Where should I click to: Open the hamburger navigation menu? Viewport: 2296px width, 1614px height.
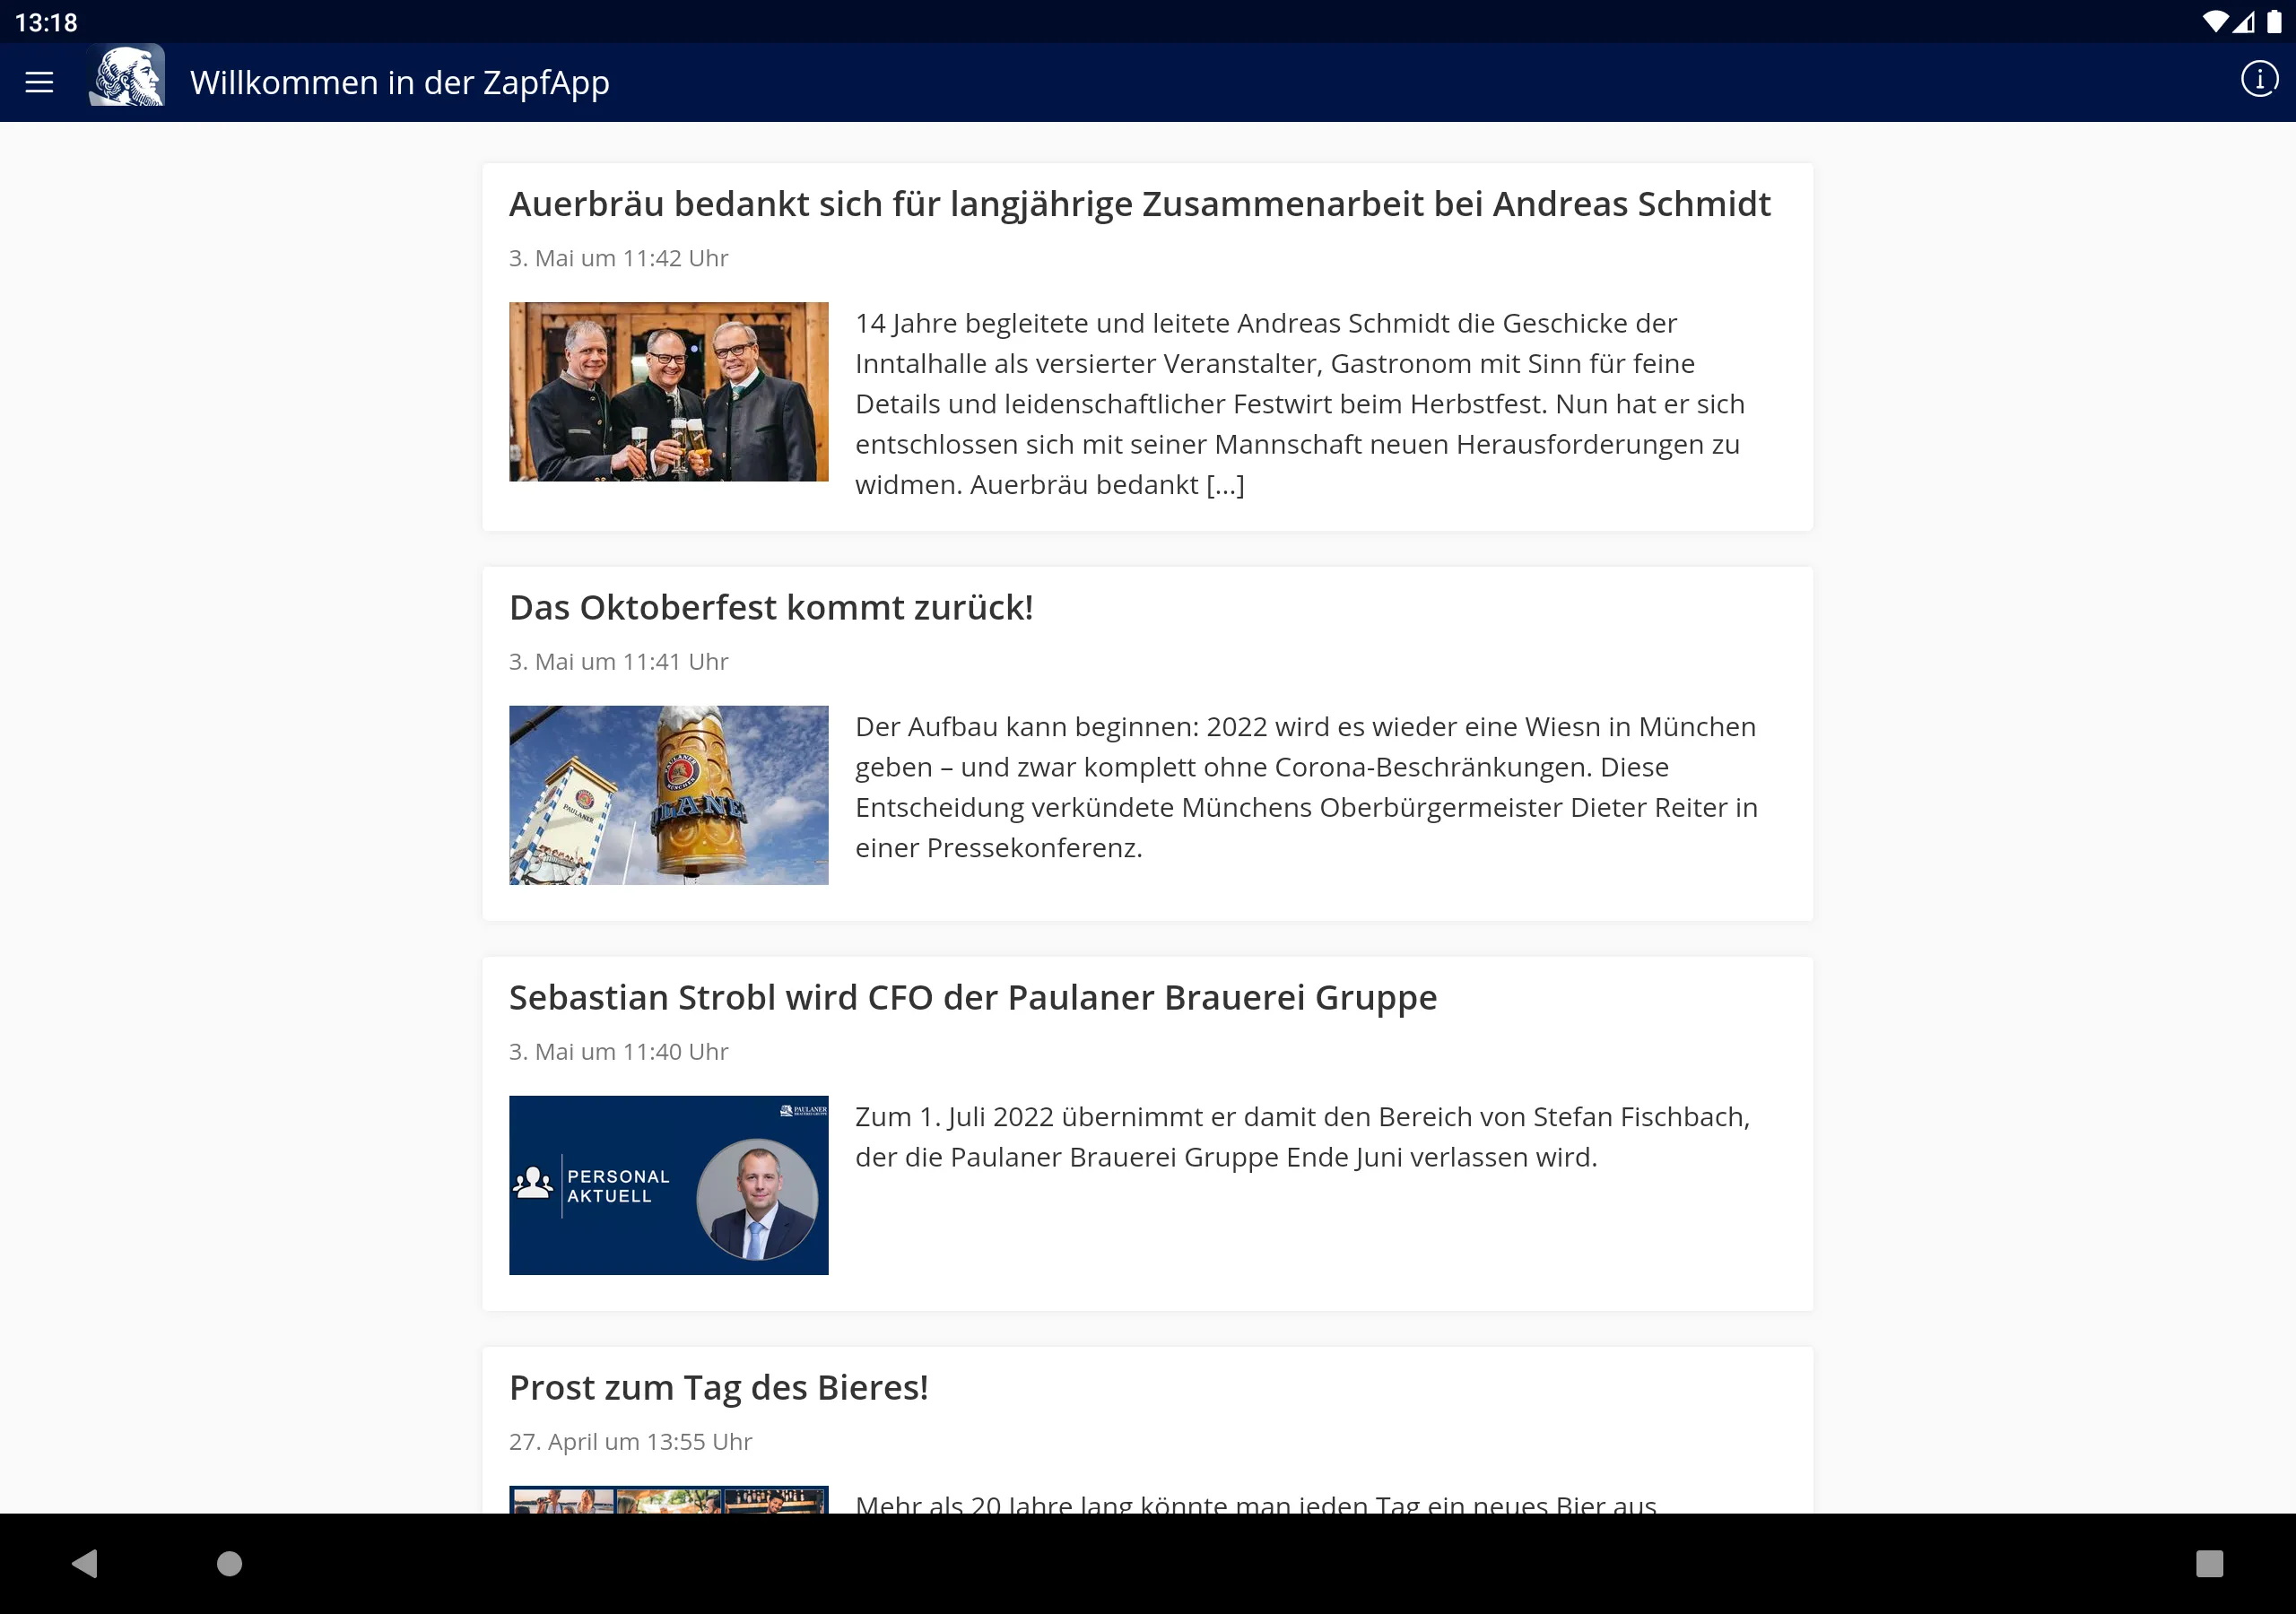pos(39,82)
